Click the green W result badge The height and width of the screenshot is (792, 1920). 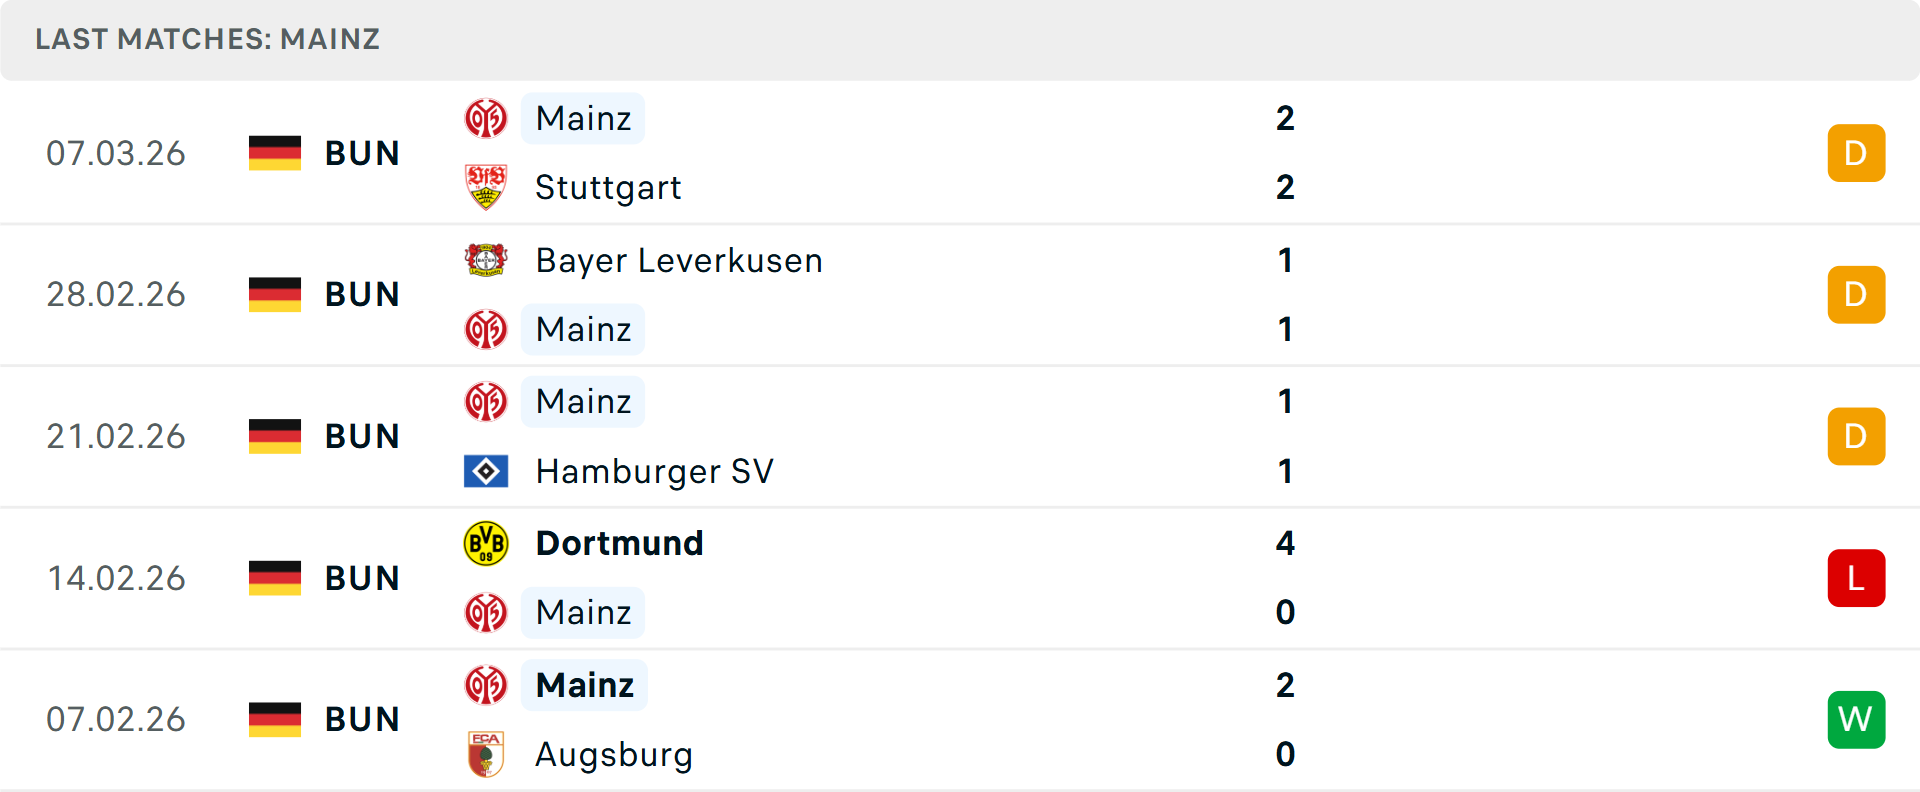[1856, 719]
